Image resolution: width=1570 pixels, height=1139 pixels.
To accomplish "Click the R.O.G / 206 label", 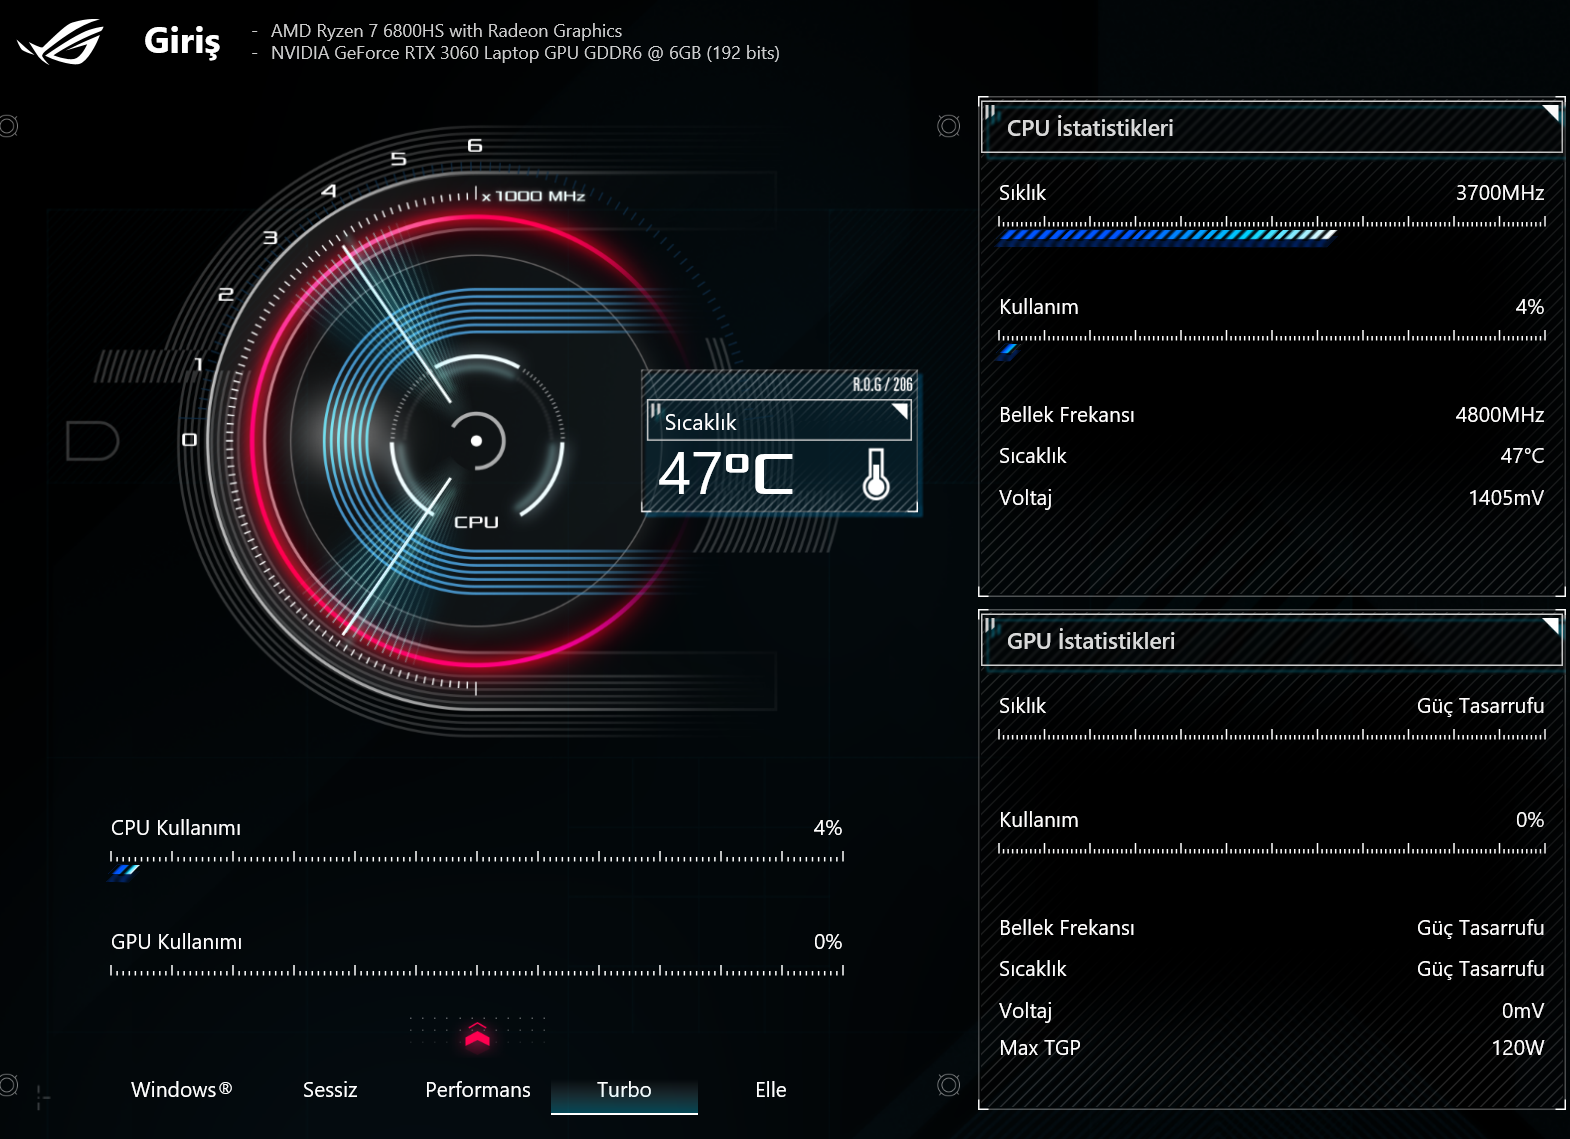I will click(882, 385).
